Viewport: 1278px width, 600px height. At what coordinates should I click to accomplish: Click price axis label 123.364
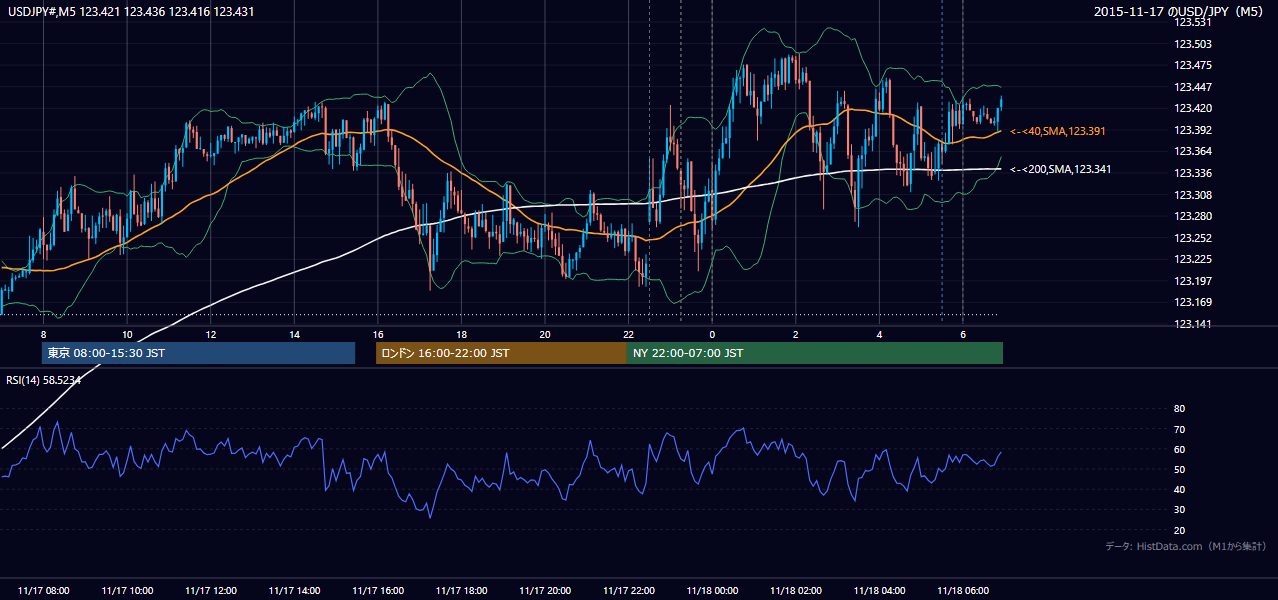1192,152
